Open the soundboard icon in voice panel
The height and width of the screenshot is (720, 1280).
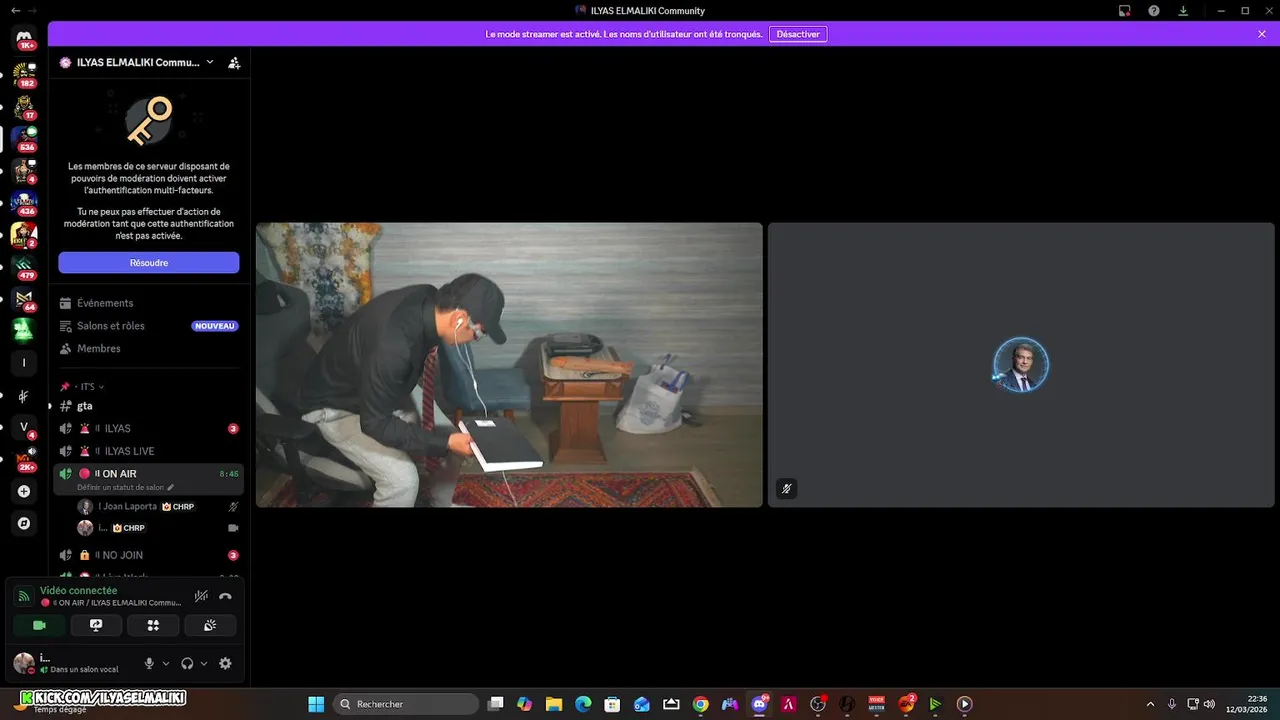(x=210, y=625)
